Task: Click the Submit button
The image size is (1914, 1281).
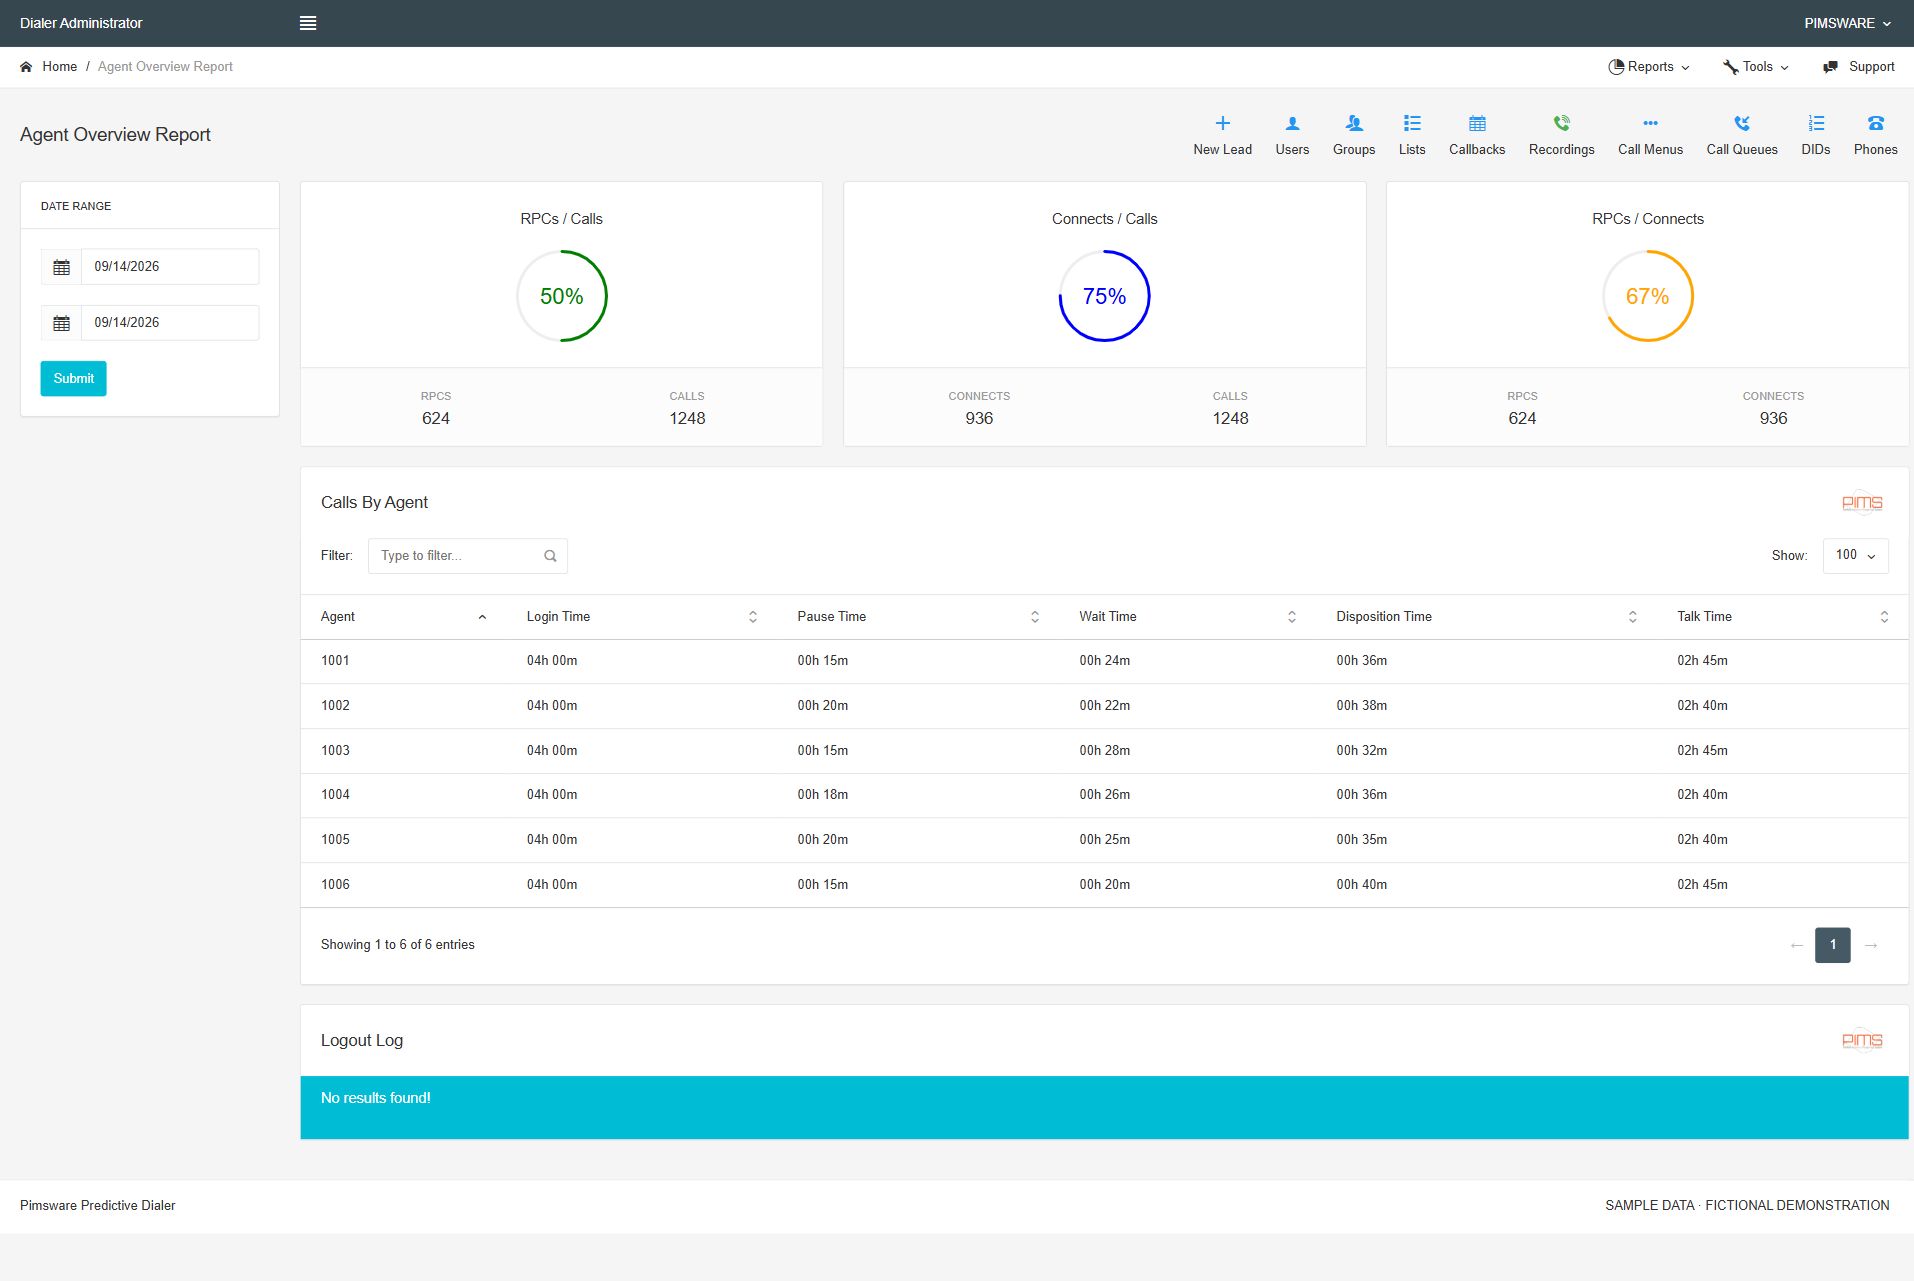Action: (73, 379)
